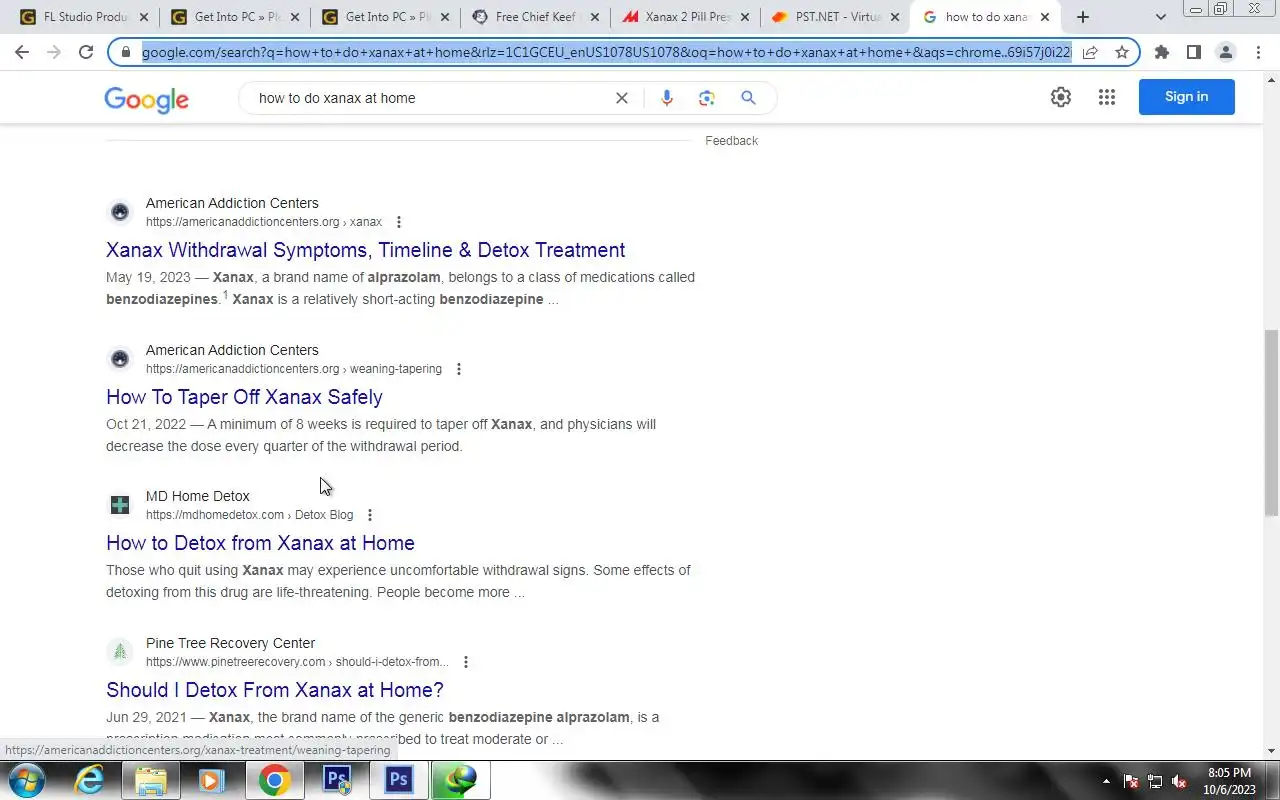Image resolution: width=1280 pixels, height=800 pixels.
Task: Click the MD Home Detox favicon
Action: click(x=120, y=505)
